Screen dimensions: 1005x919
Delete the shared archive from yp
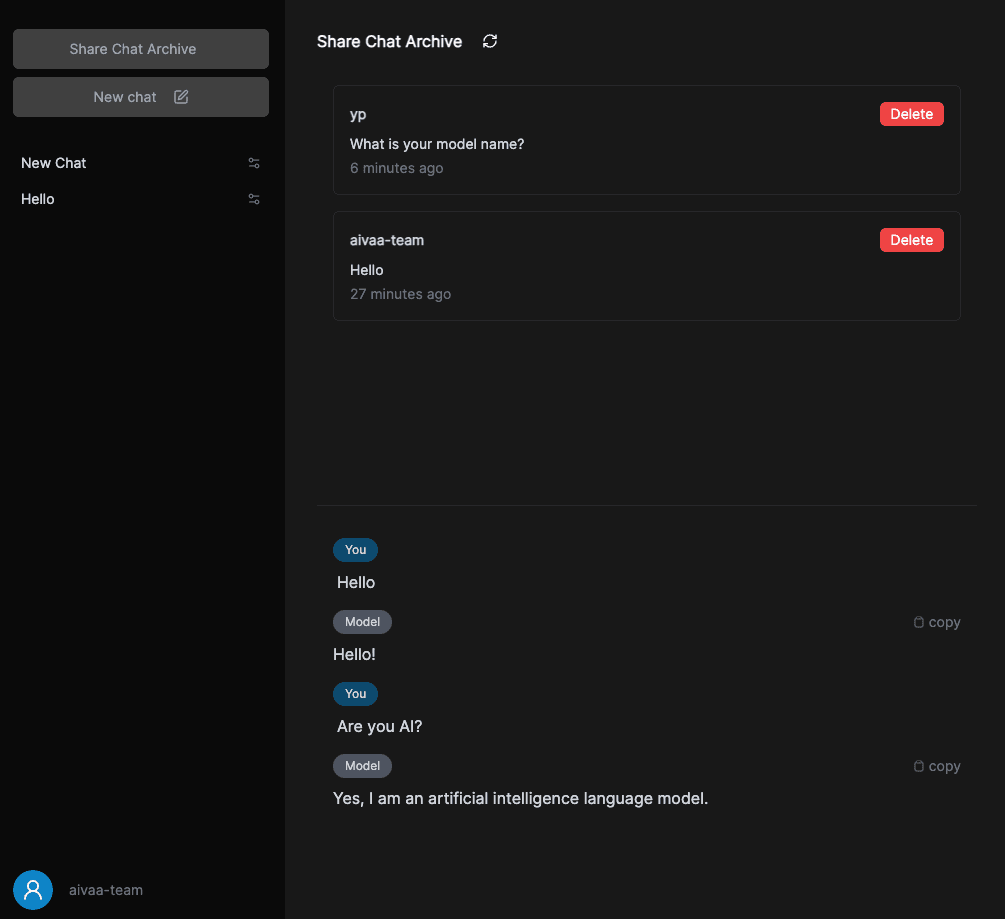911,113
